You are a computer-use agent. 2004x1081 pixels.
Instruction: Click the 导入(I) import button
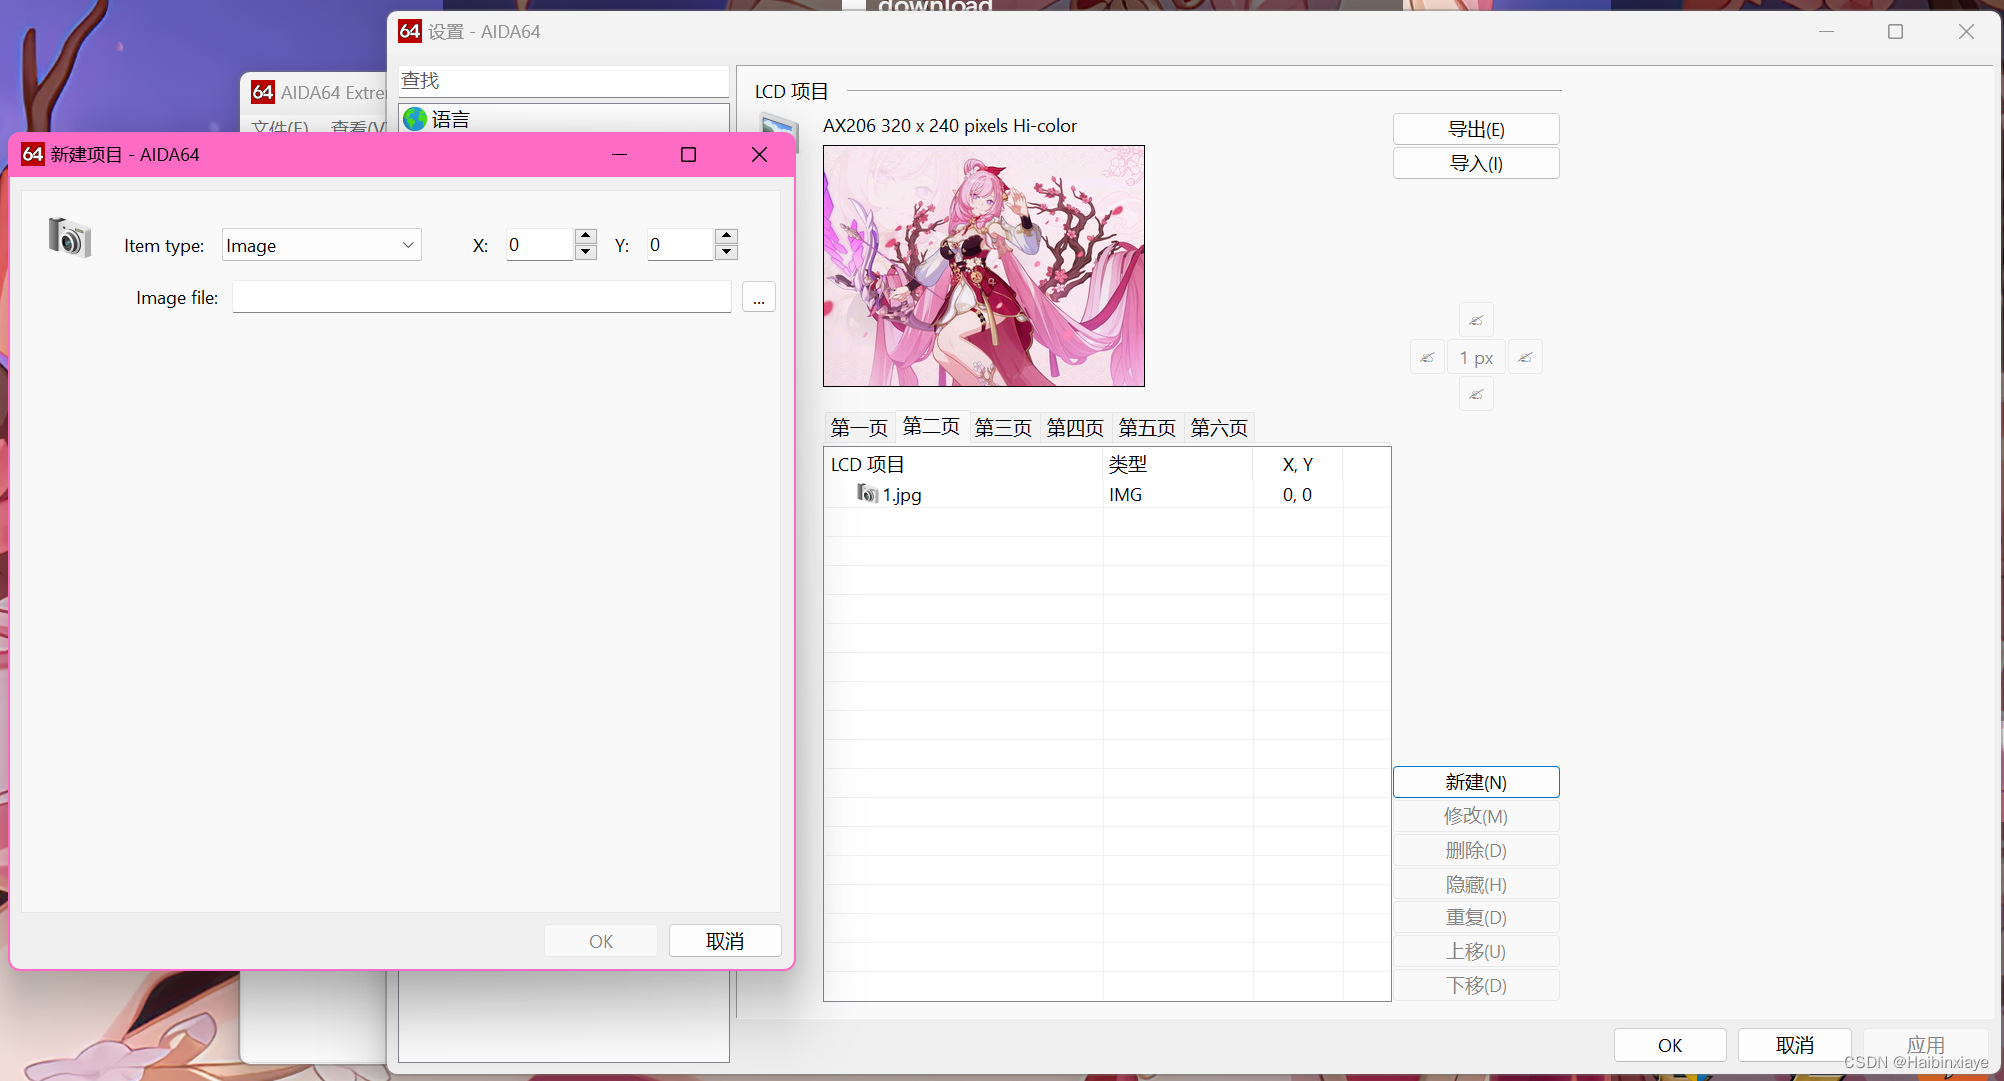(x=1475, y=163)
